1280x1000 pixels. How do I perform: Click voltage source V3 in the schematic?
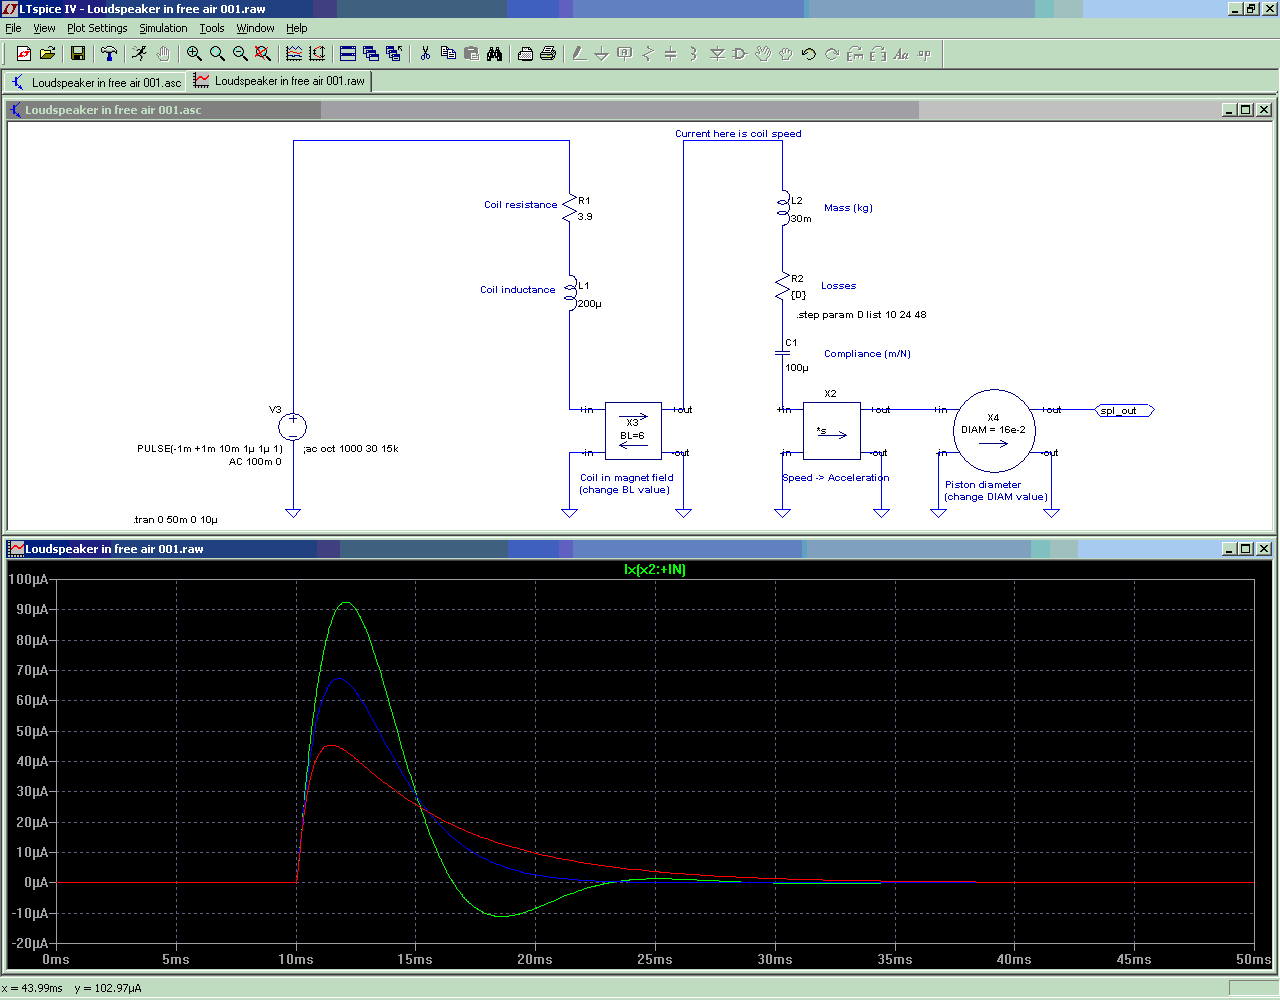pos(293,427)
